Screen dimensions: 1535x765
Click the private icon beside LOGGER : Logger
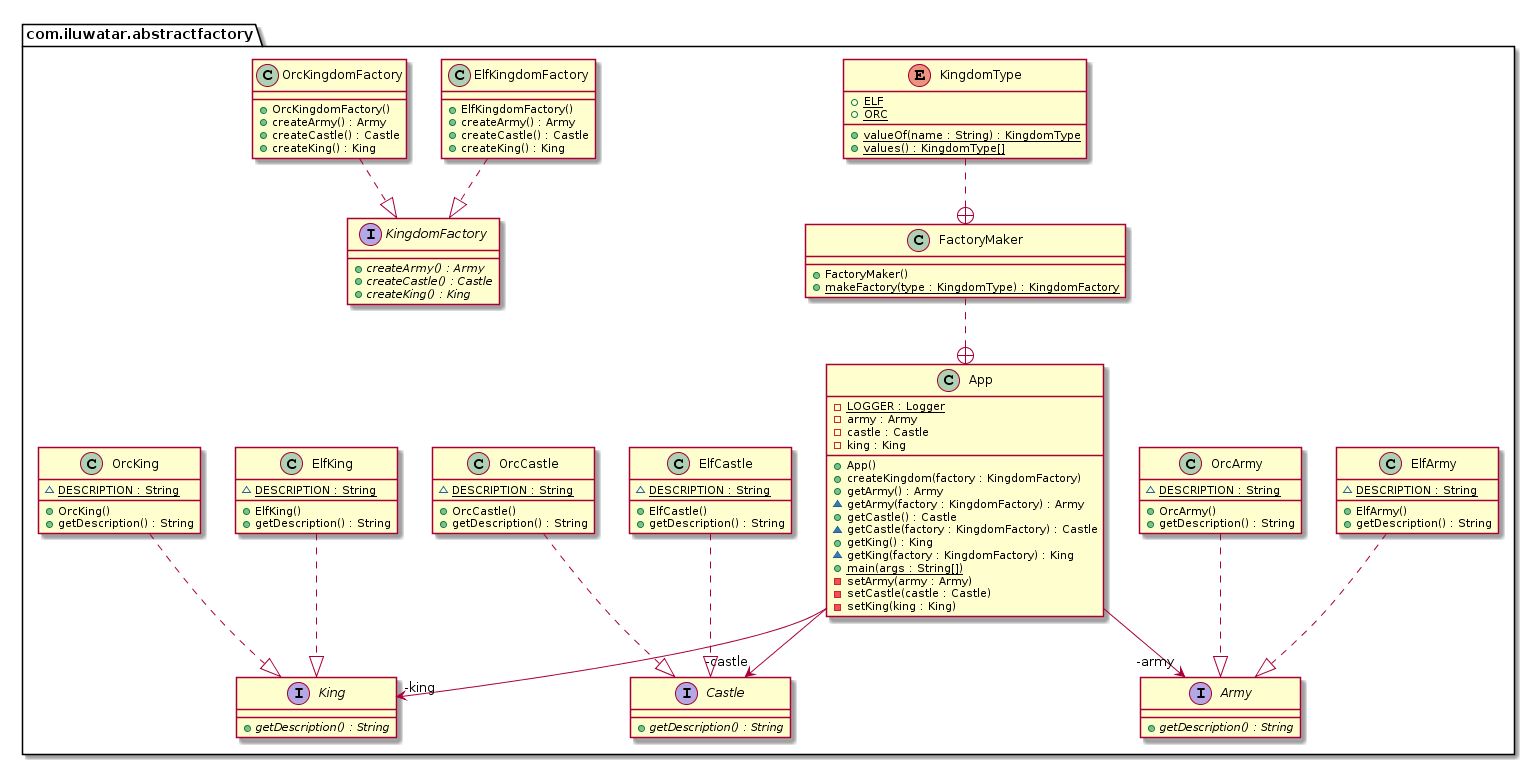pos(837,407)
